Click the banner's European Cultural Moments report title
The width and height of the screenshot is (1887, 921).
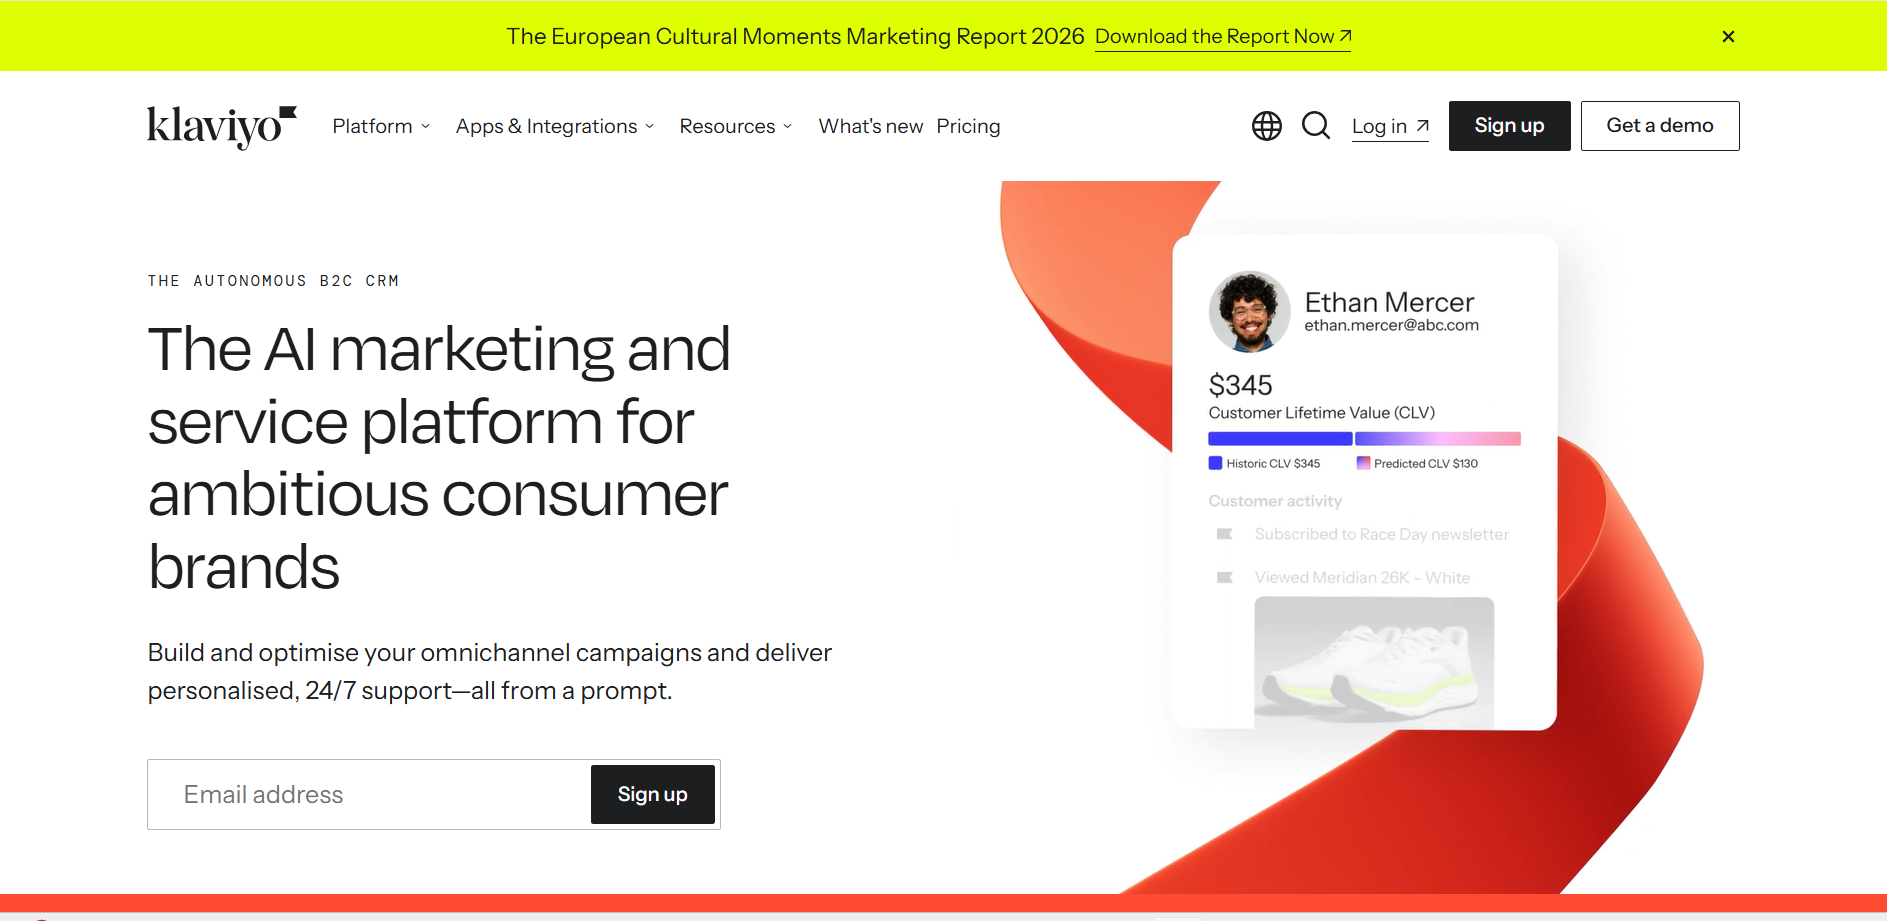[x=795, y=37]
